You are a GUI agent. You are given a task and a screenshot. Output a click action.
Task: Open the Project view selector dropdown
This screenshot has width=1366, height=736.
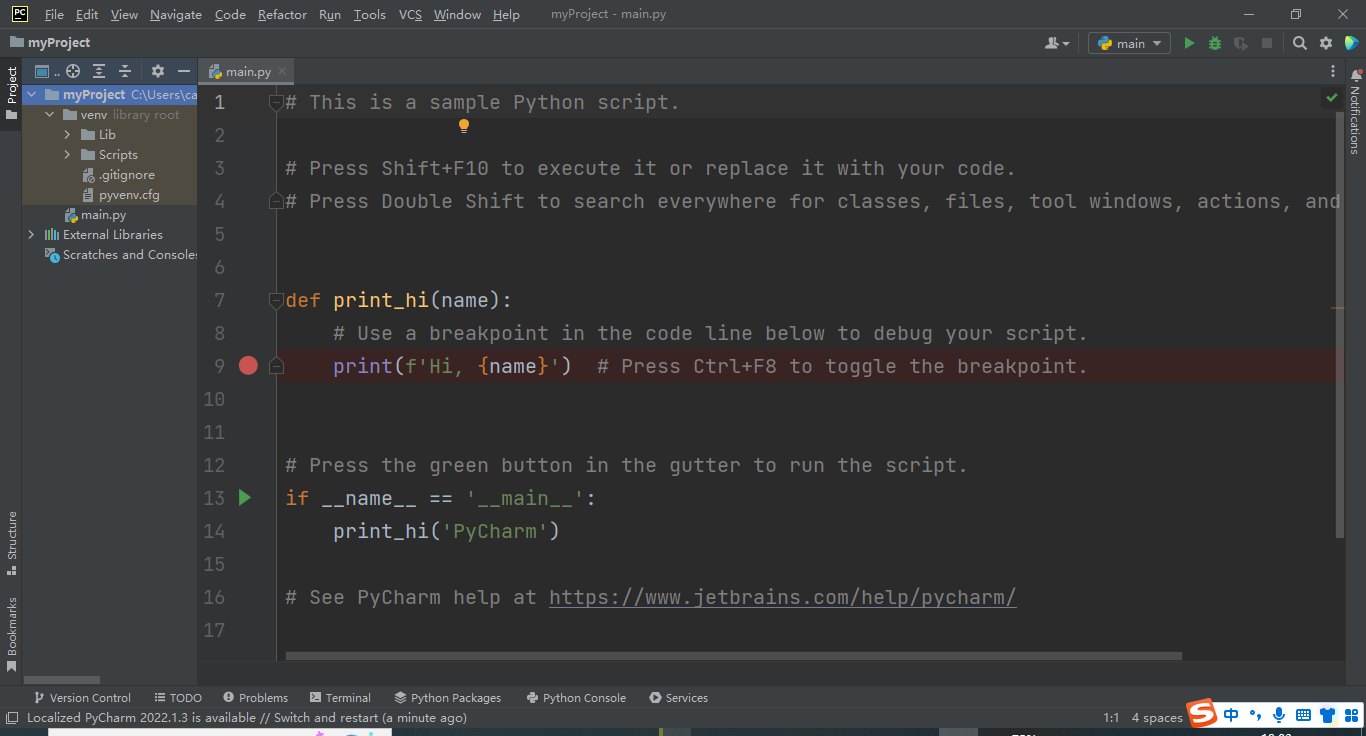[47, 71]
